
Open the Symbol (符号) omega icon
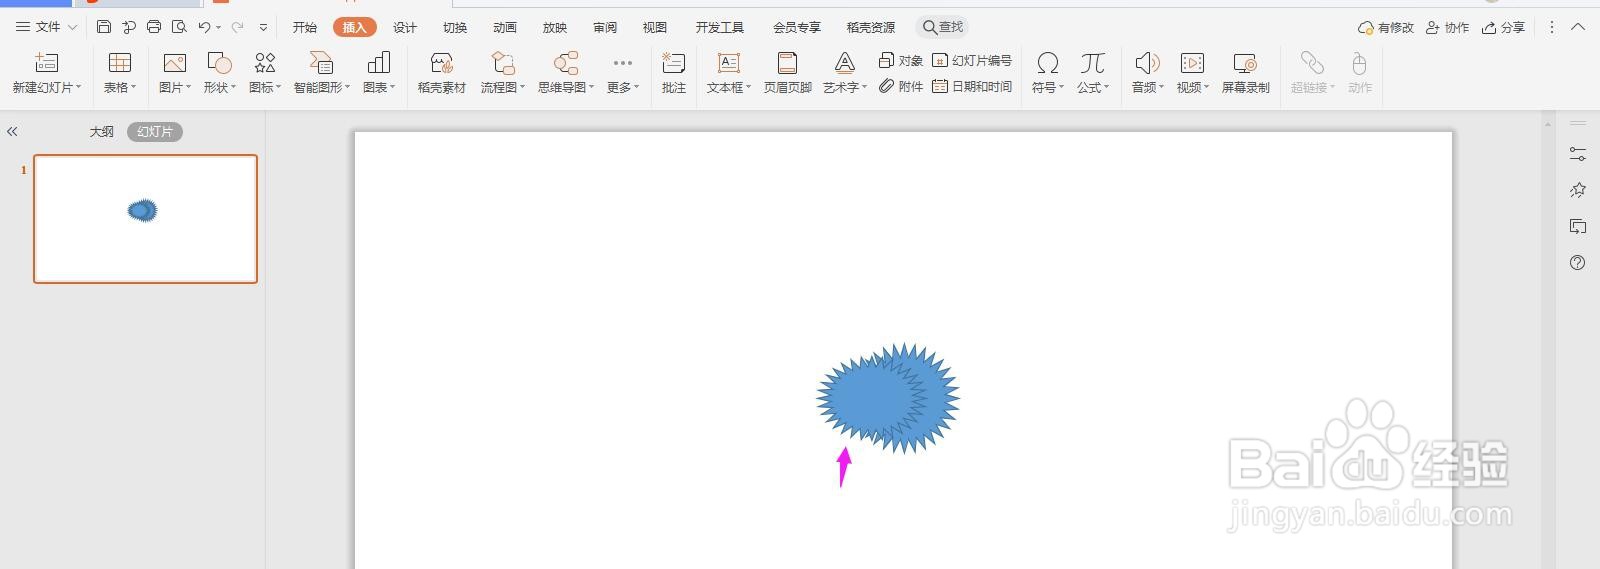point(1047,63)
